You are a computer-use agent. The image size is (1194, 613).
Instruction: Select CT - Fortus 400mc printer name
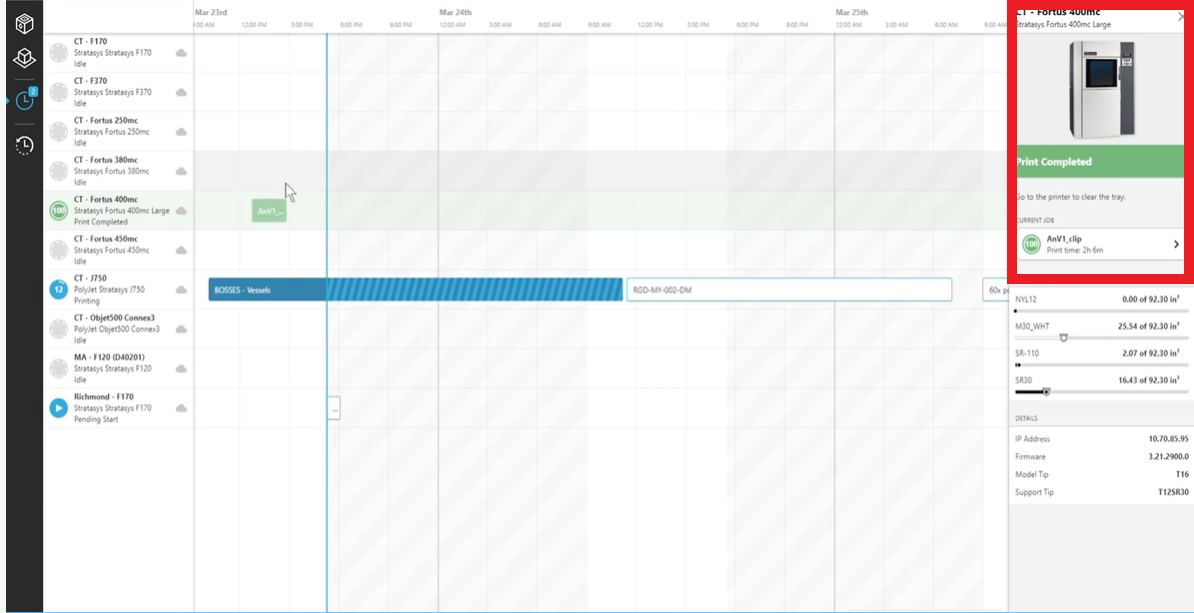click(x=106, y=200)
